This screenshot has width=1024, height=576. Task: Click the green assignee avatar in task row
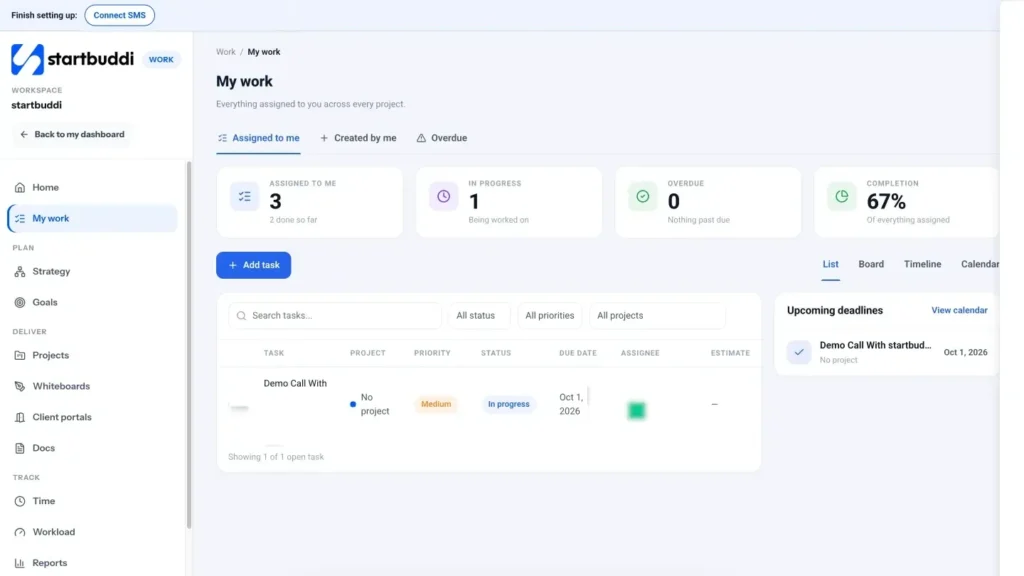click(636, 410)
